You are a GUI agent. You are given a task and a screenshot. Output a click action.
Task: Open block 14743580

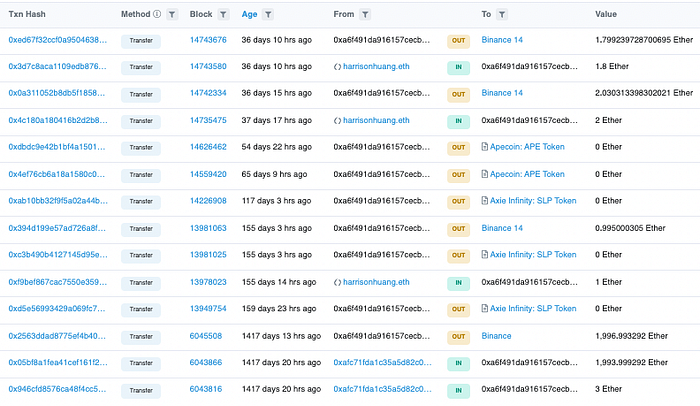(208, 66)
